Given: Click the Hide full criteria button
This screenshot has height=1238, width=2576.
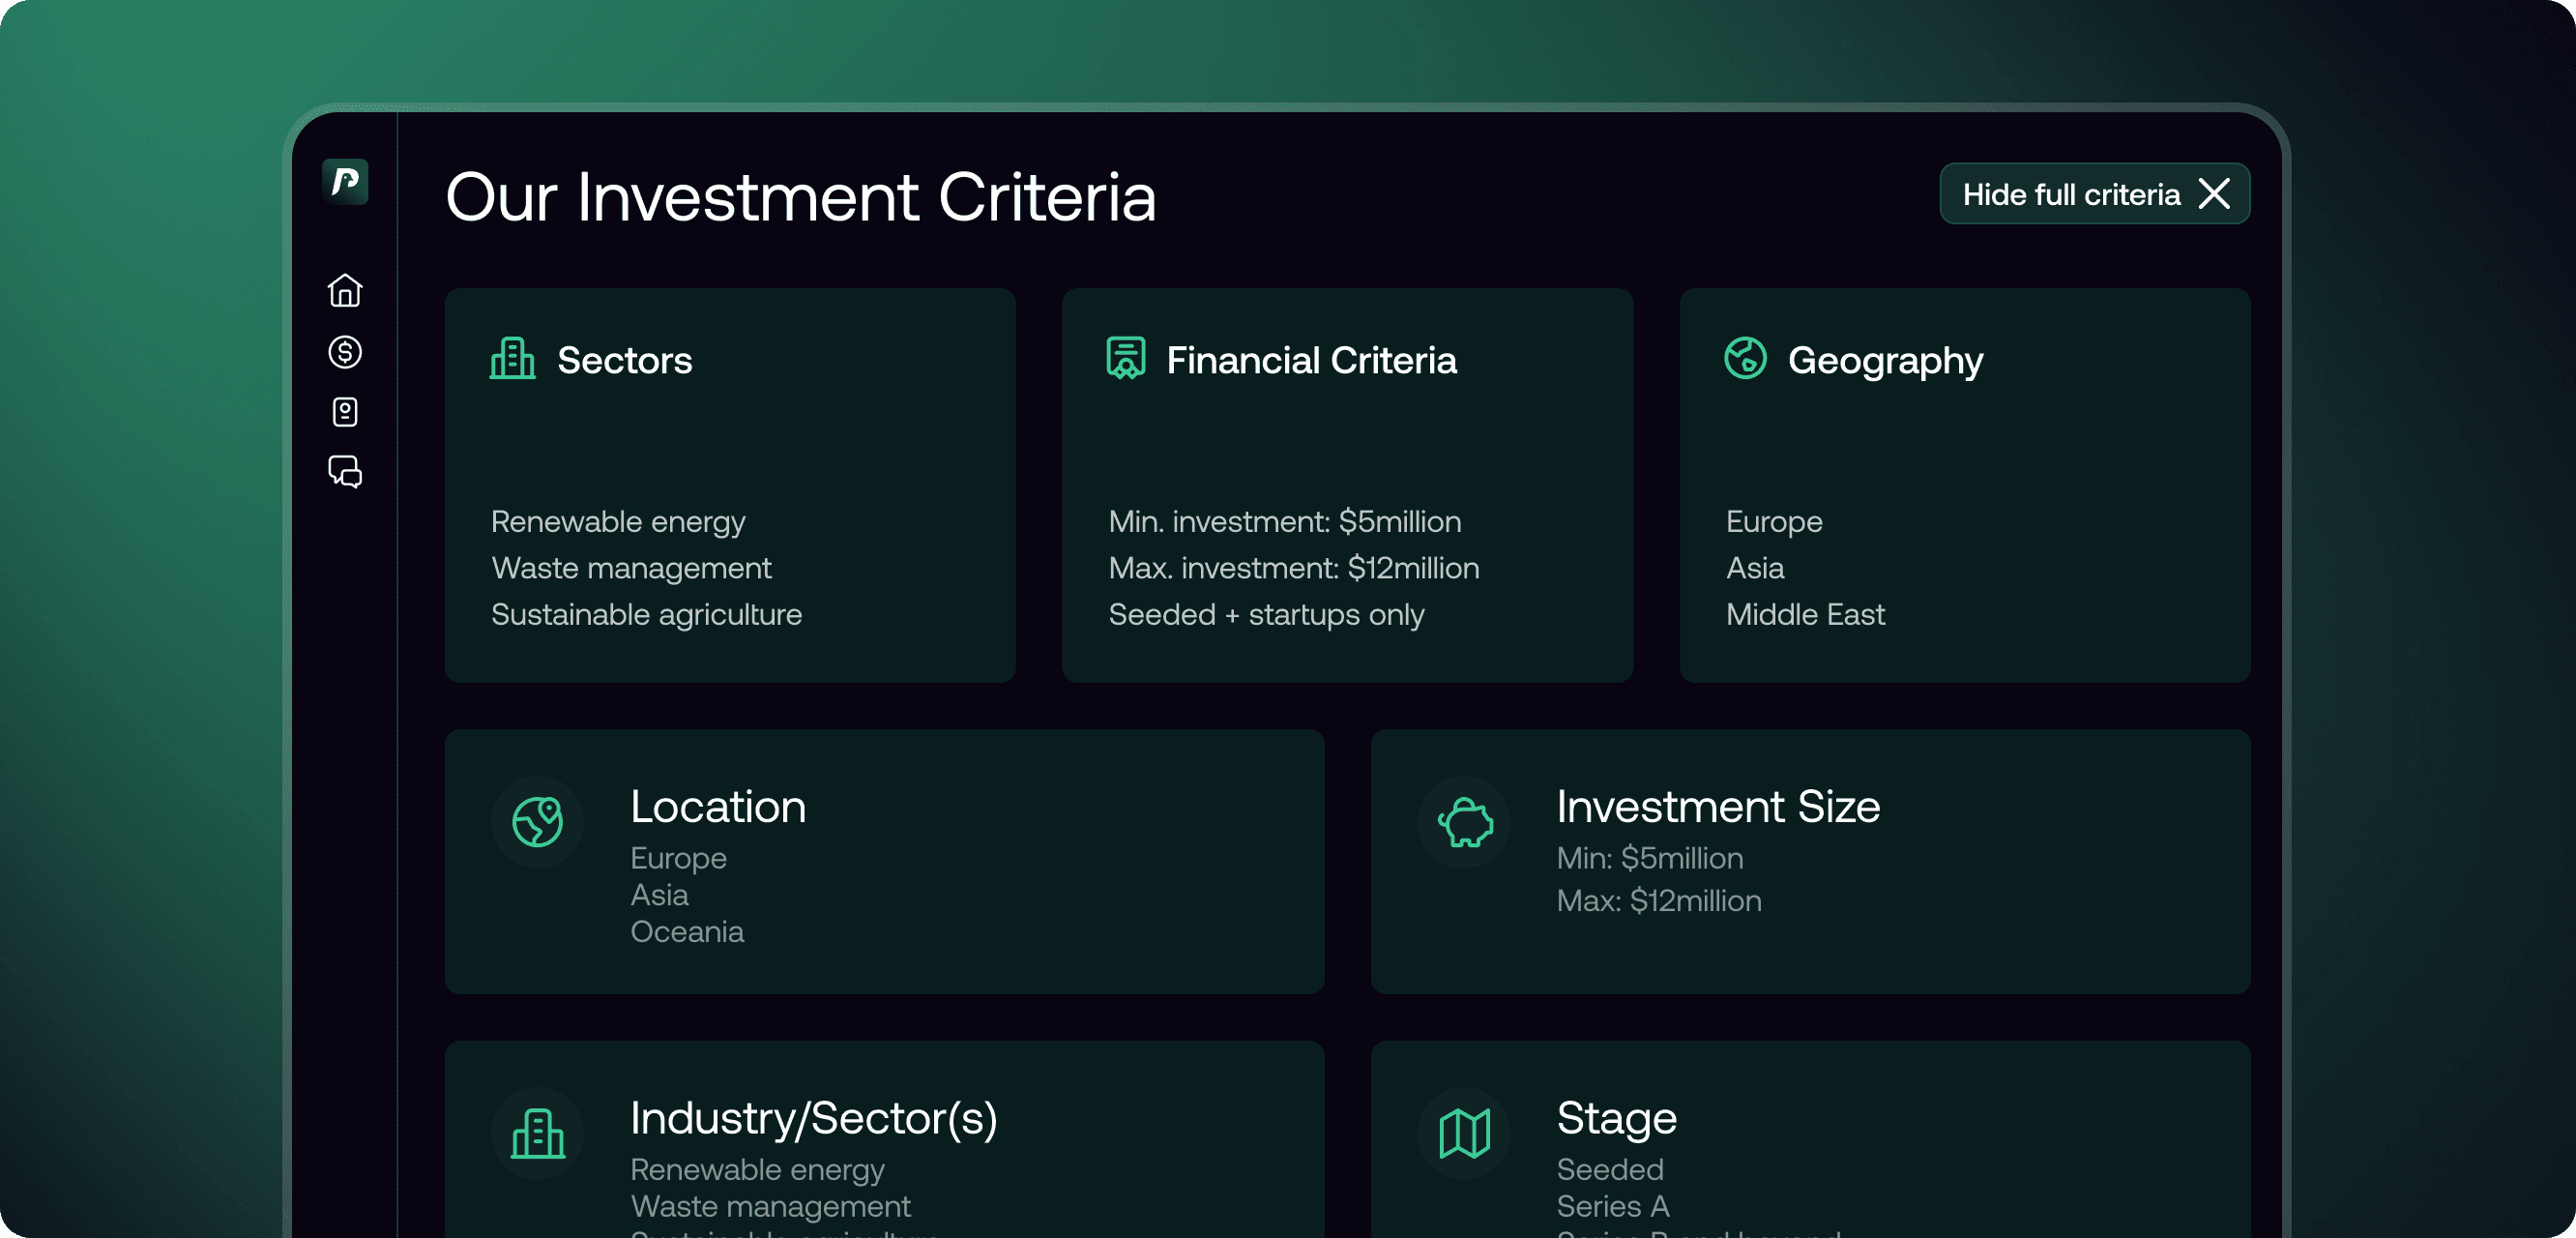Looking at the screenshot, I should click(x=2095, y=194).
